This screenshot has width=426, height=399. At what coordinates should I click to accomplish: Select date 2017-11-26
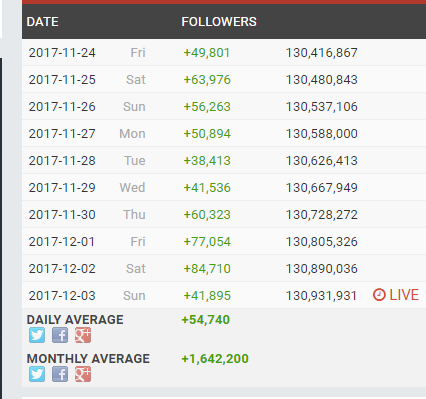[x=62, y=107]
